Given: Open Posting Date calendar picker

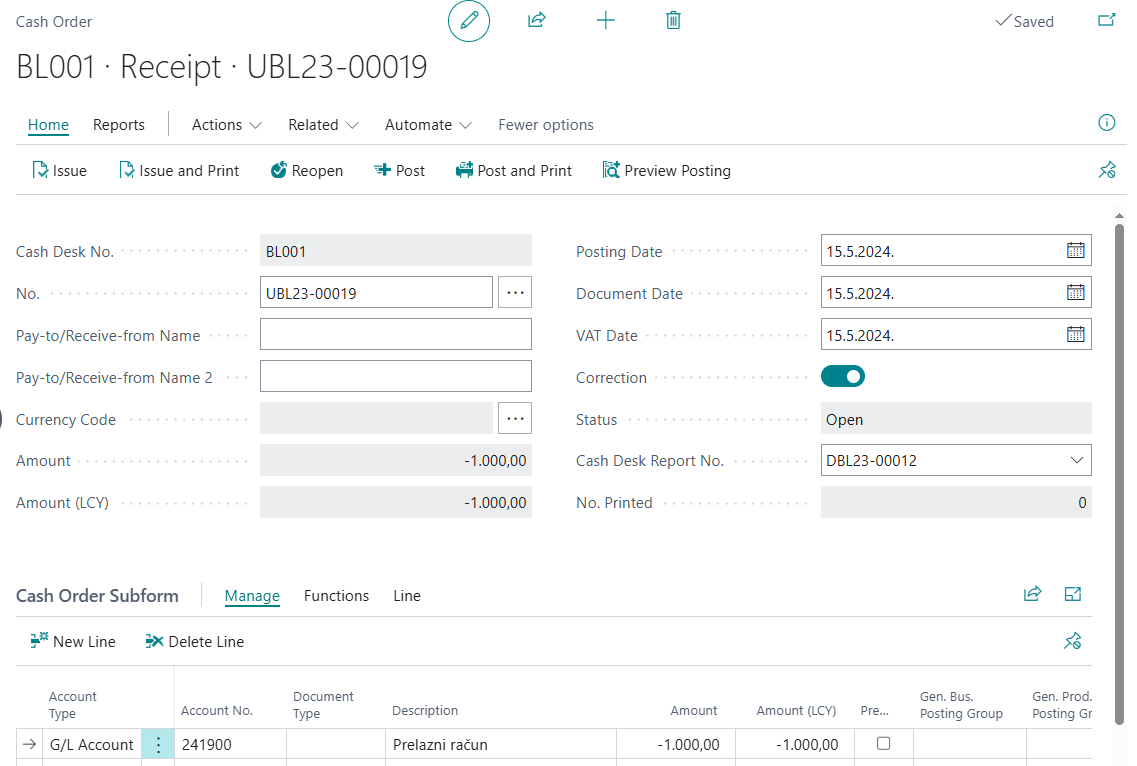Looking at the screenshot, I should (1075, 250).
